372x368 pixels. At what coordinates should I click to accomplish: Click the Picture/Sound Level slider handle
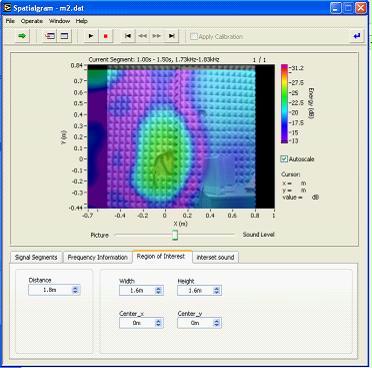click(175, 235)
